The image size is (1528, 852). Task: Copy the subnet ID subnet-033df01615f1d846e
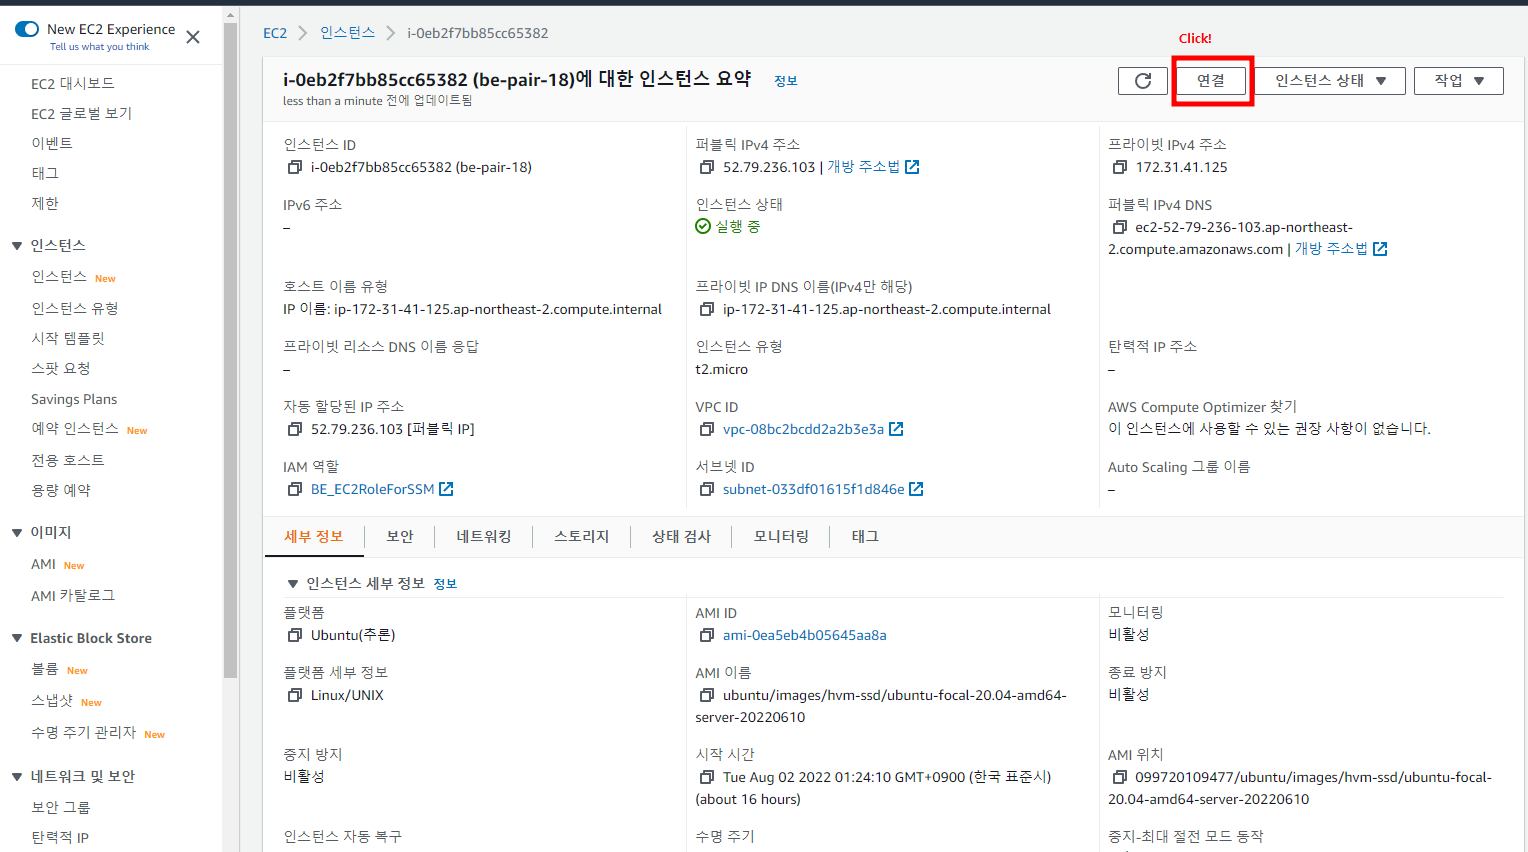coord(707,490)
